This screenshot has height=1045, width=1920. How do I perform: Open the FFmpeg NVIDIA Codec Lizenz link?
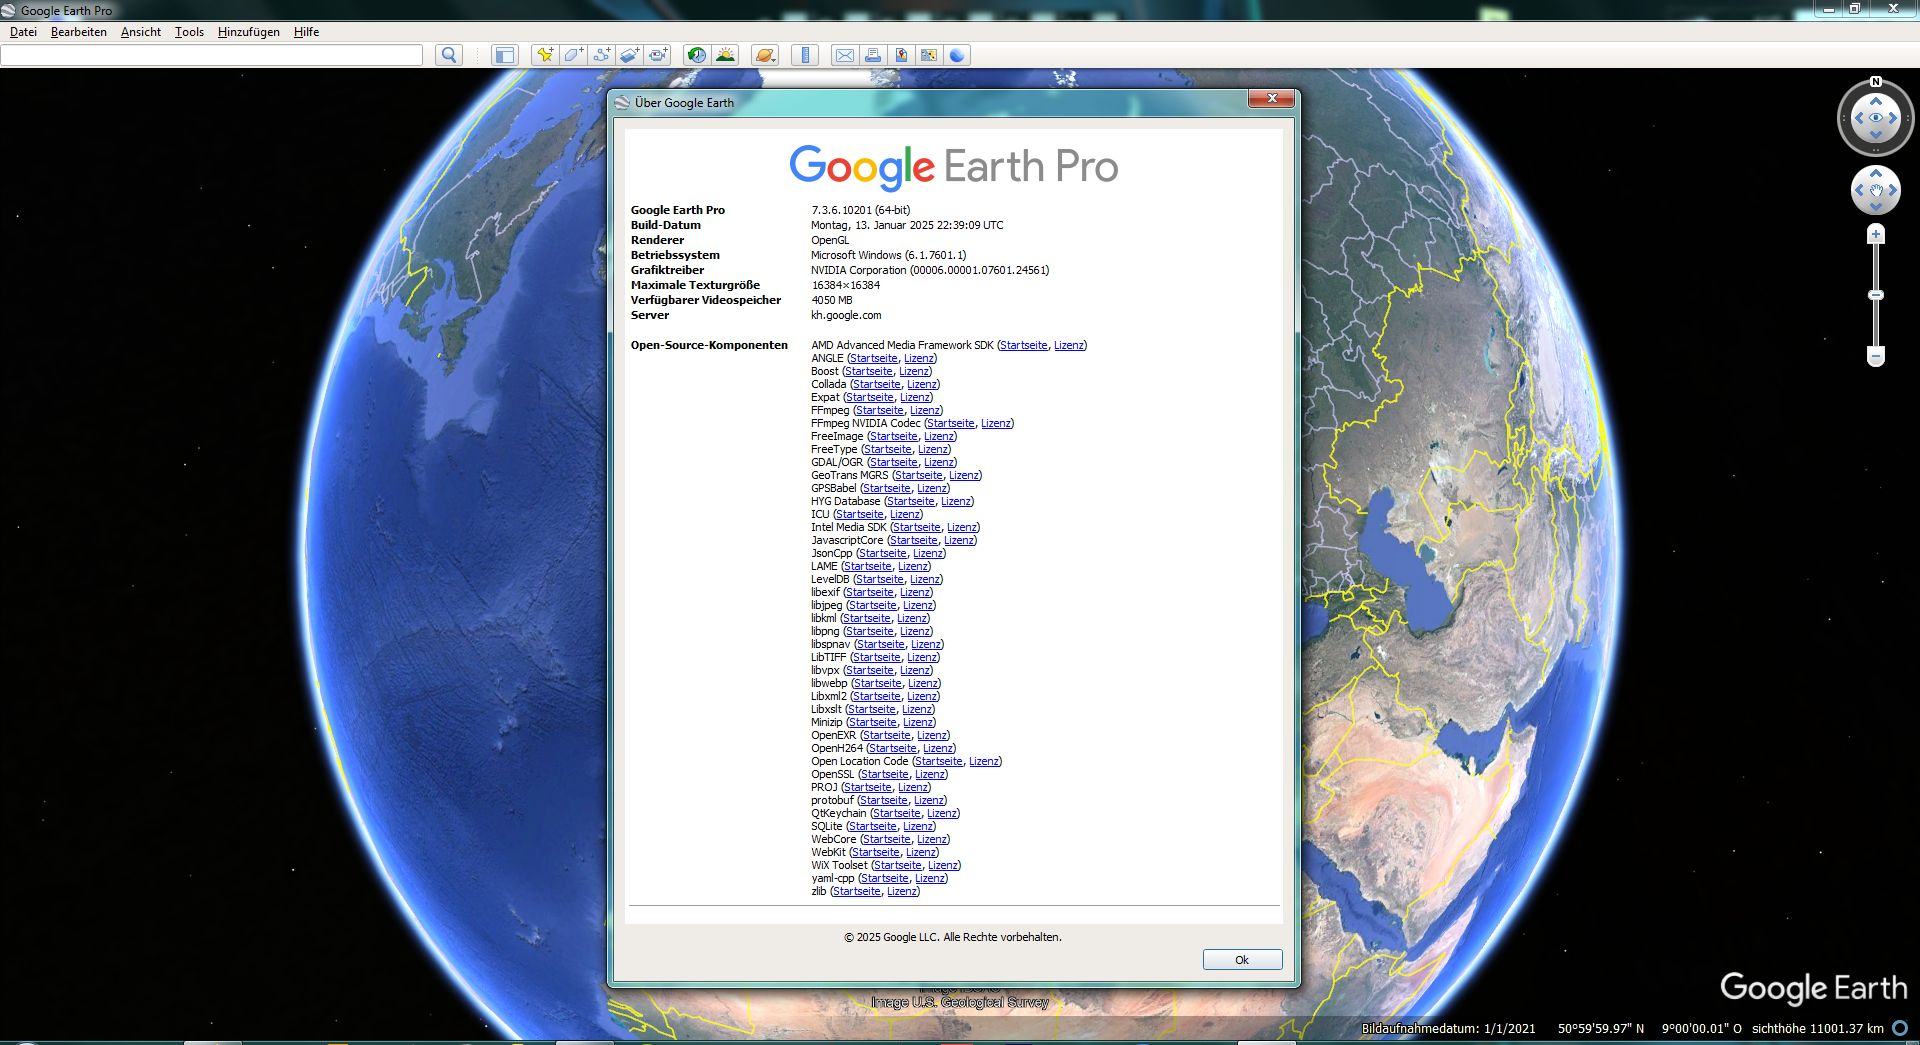[x=995, y=423]
